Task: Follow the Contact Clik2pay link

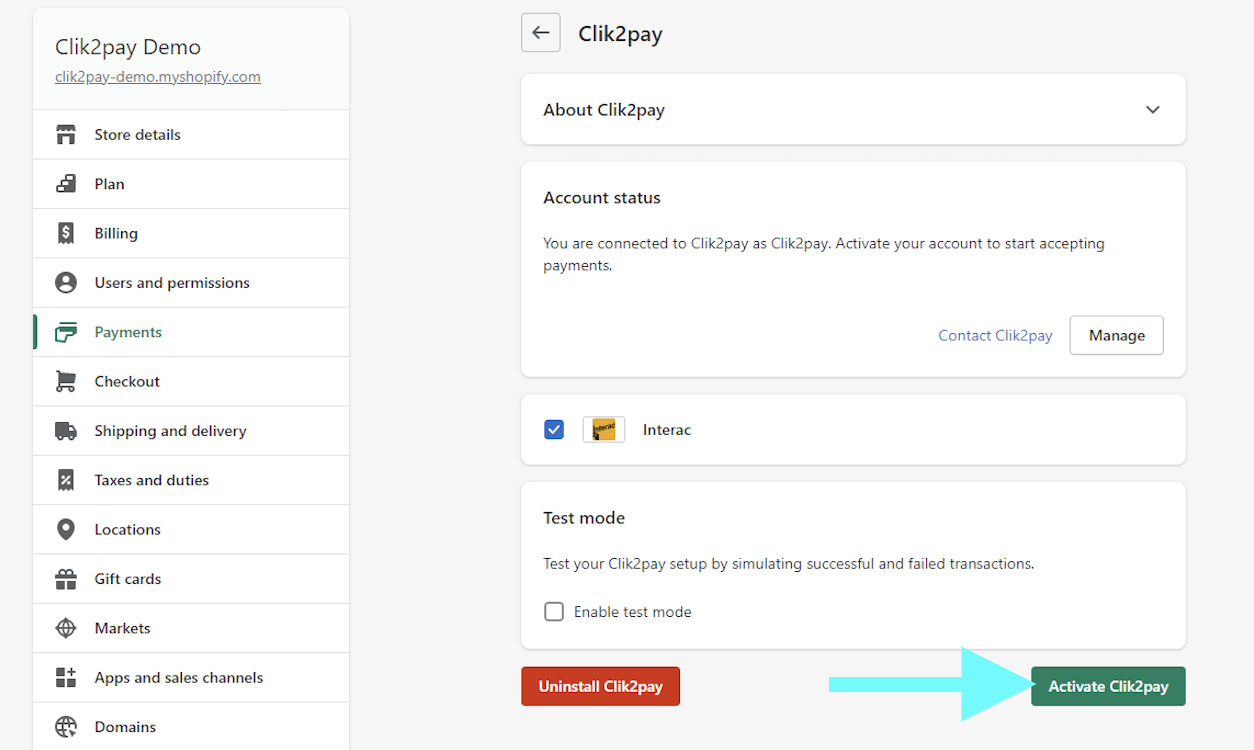Action: point(995,336)
